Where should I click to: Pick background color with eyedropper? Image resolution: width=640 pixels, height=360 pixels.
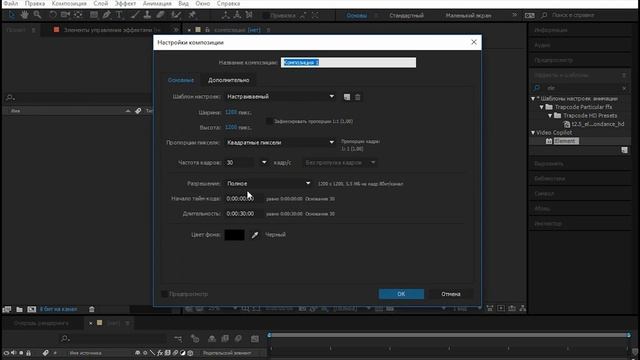pos(255,235)
